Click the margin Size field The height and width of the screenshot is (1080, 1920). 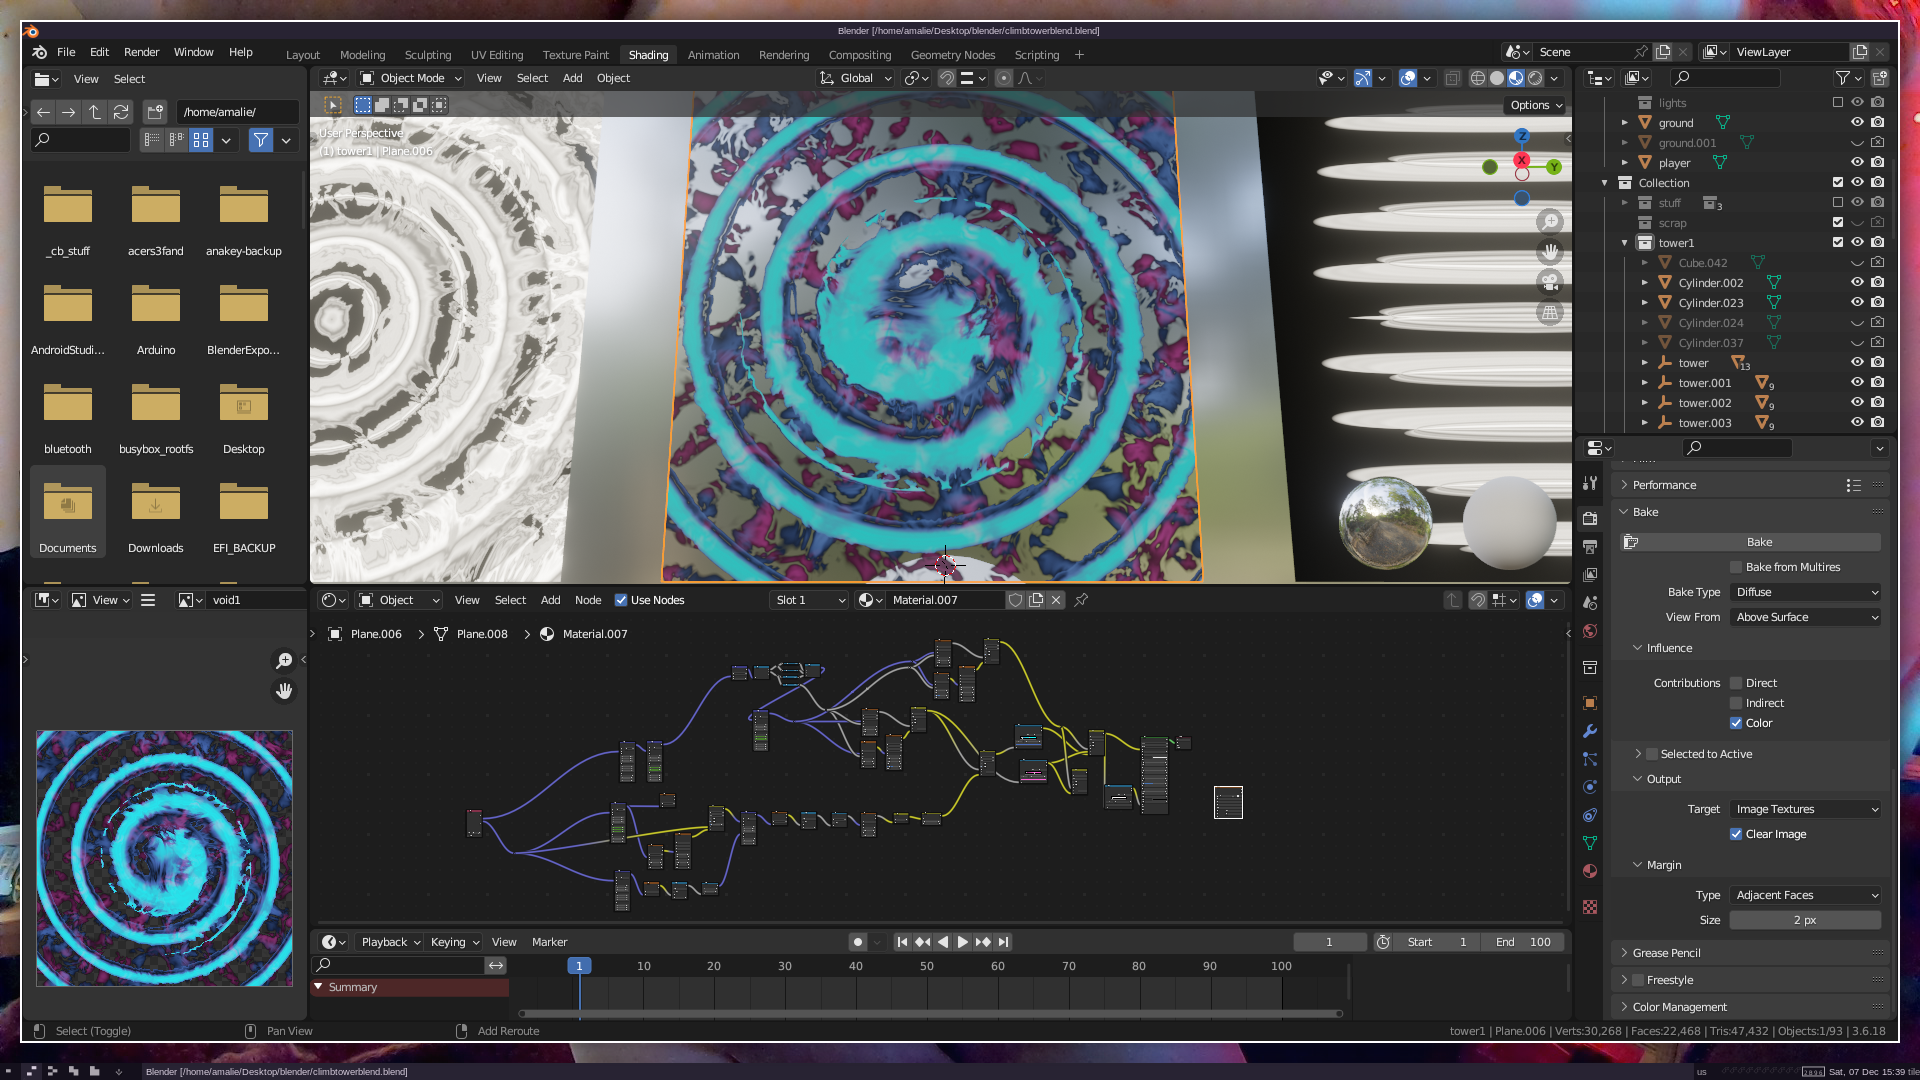pos(1805,920)
